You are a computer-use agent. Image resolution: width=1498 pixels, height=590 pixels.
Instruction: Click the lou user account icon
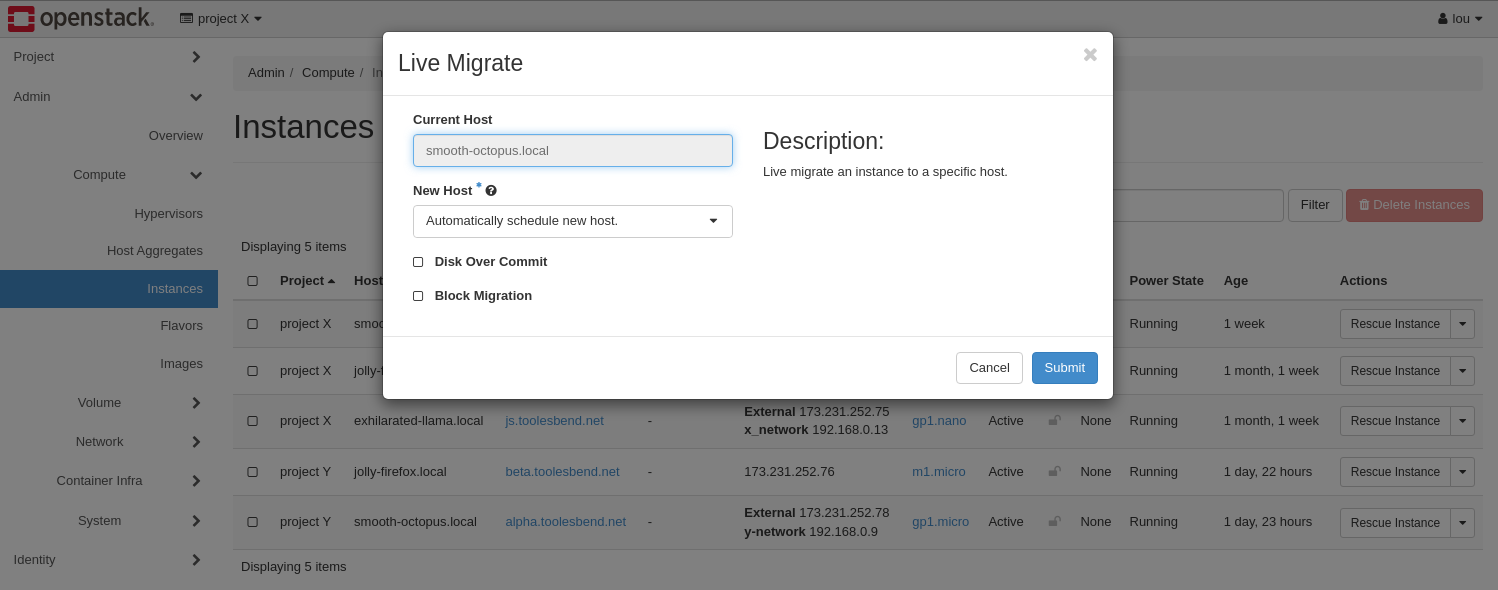(1442, 19)
